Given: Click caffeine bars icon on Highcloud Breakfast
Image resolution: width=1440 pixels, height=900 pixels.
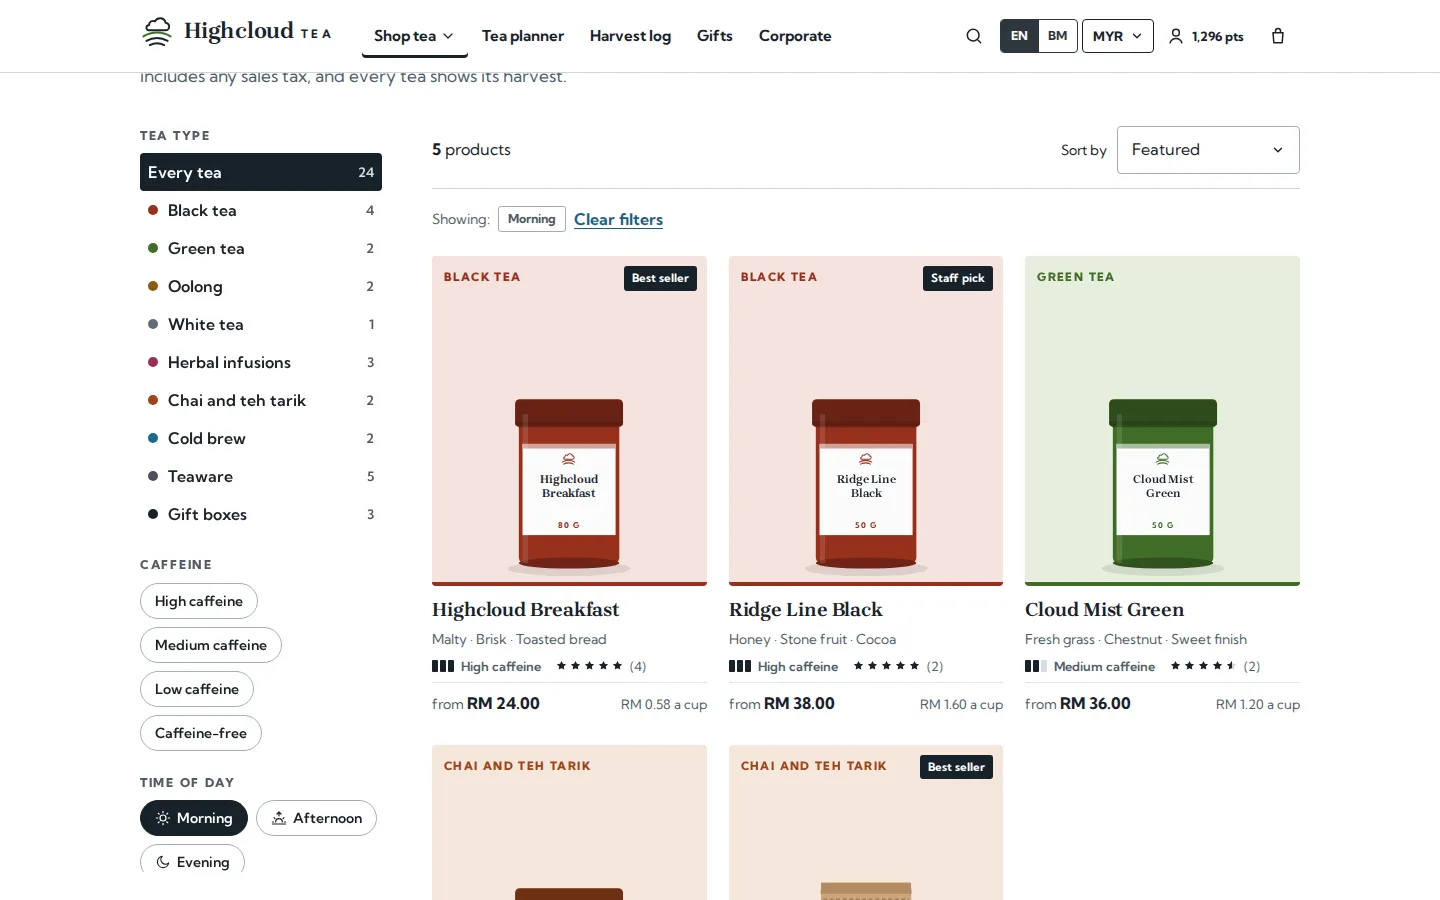Looking at the screenshot, I should pyautogui.click(x=443, y=666).
